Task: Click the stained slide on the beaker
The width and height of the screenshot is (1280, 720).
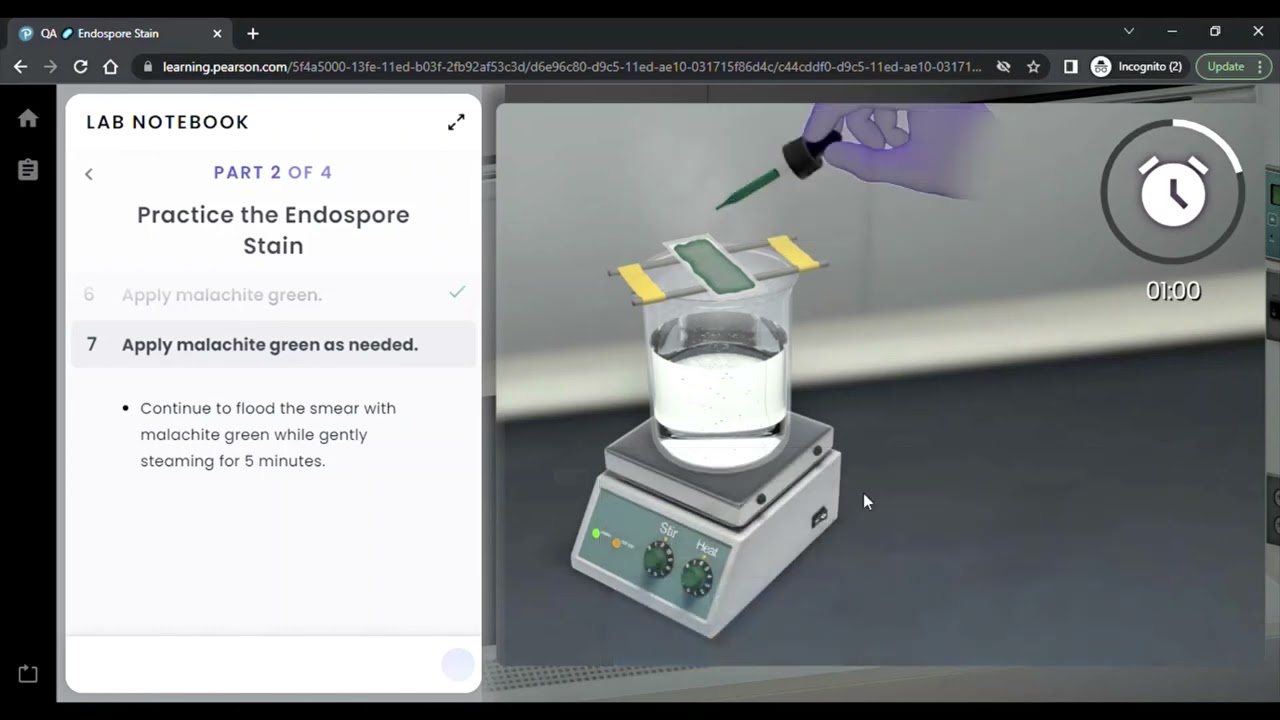Action: click(713, 264)
